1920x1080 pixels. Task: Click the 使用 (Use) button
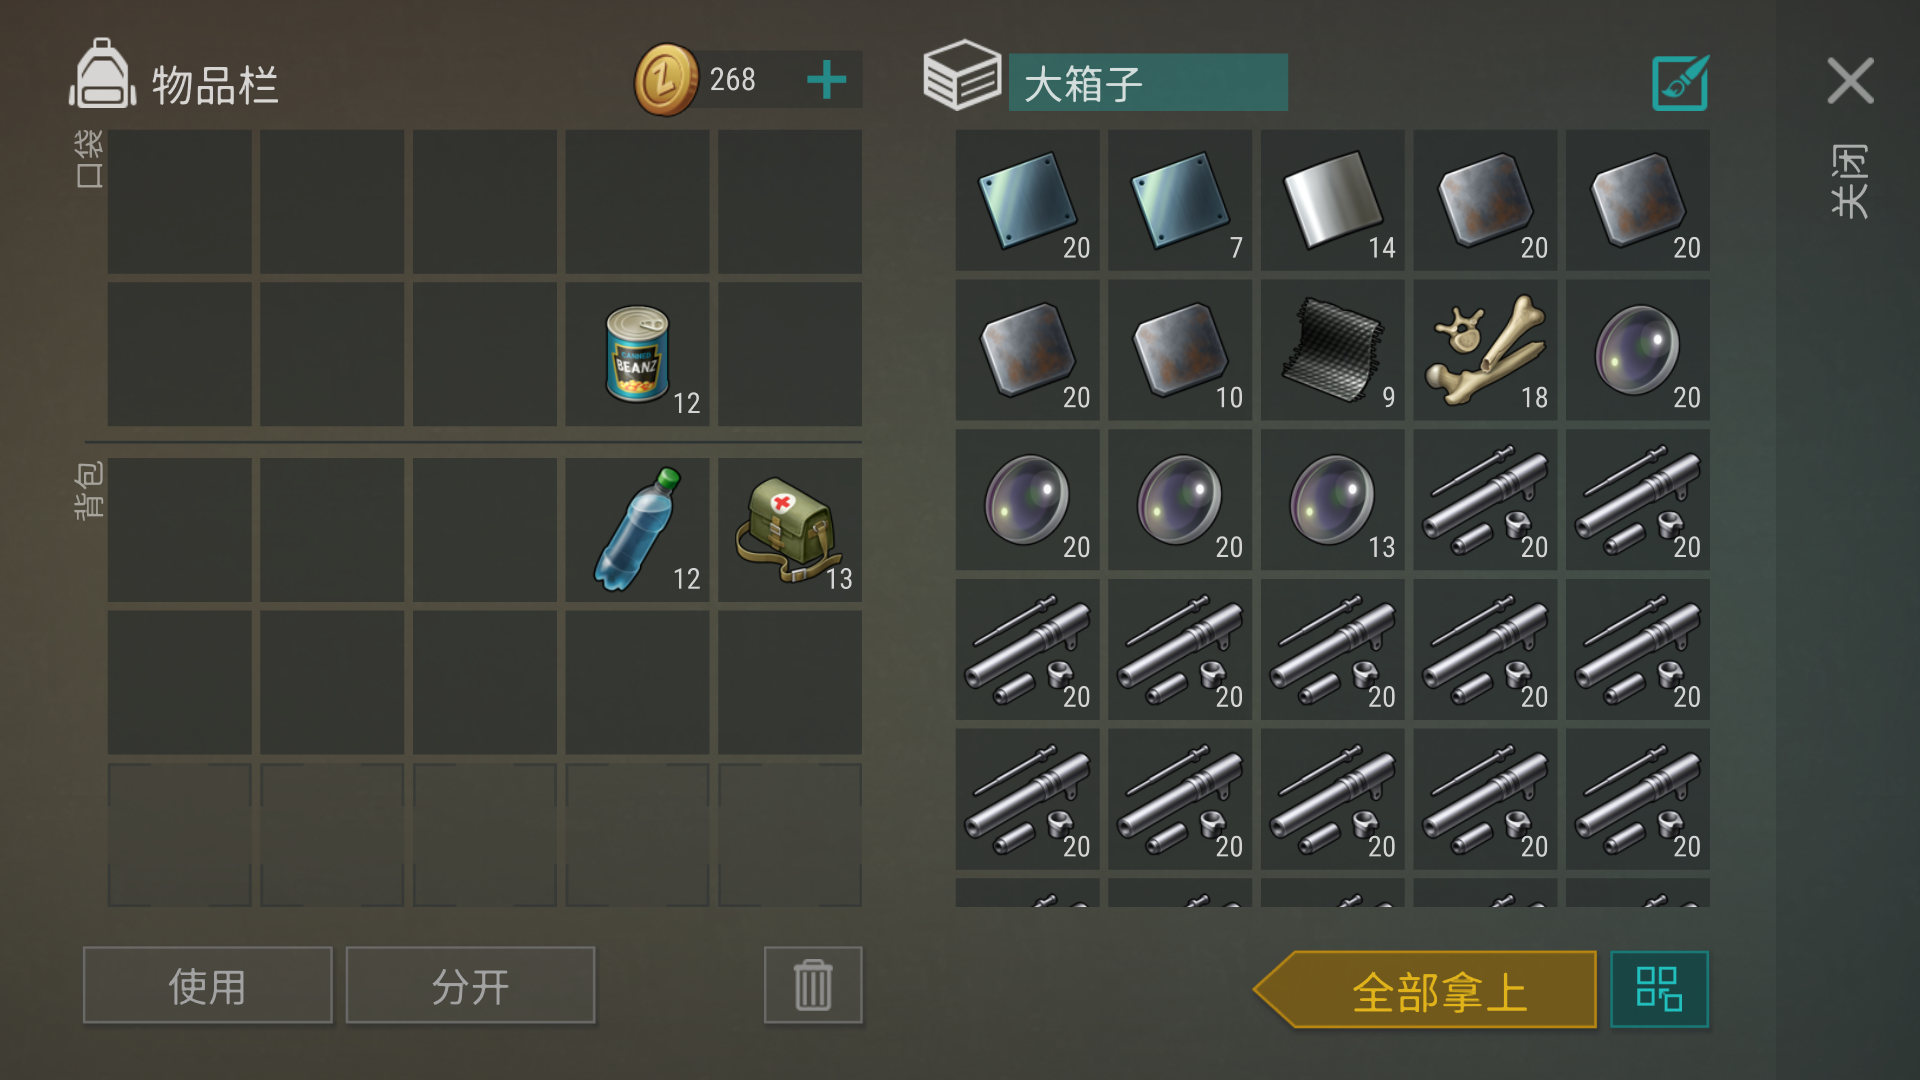[208, 985]
